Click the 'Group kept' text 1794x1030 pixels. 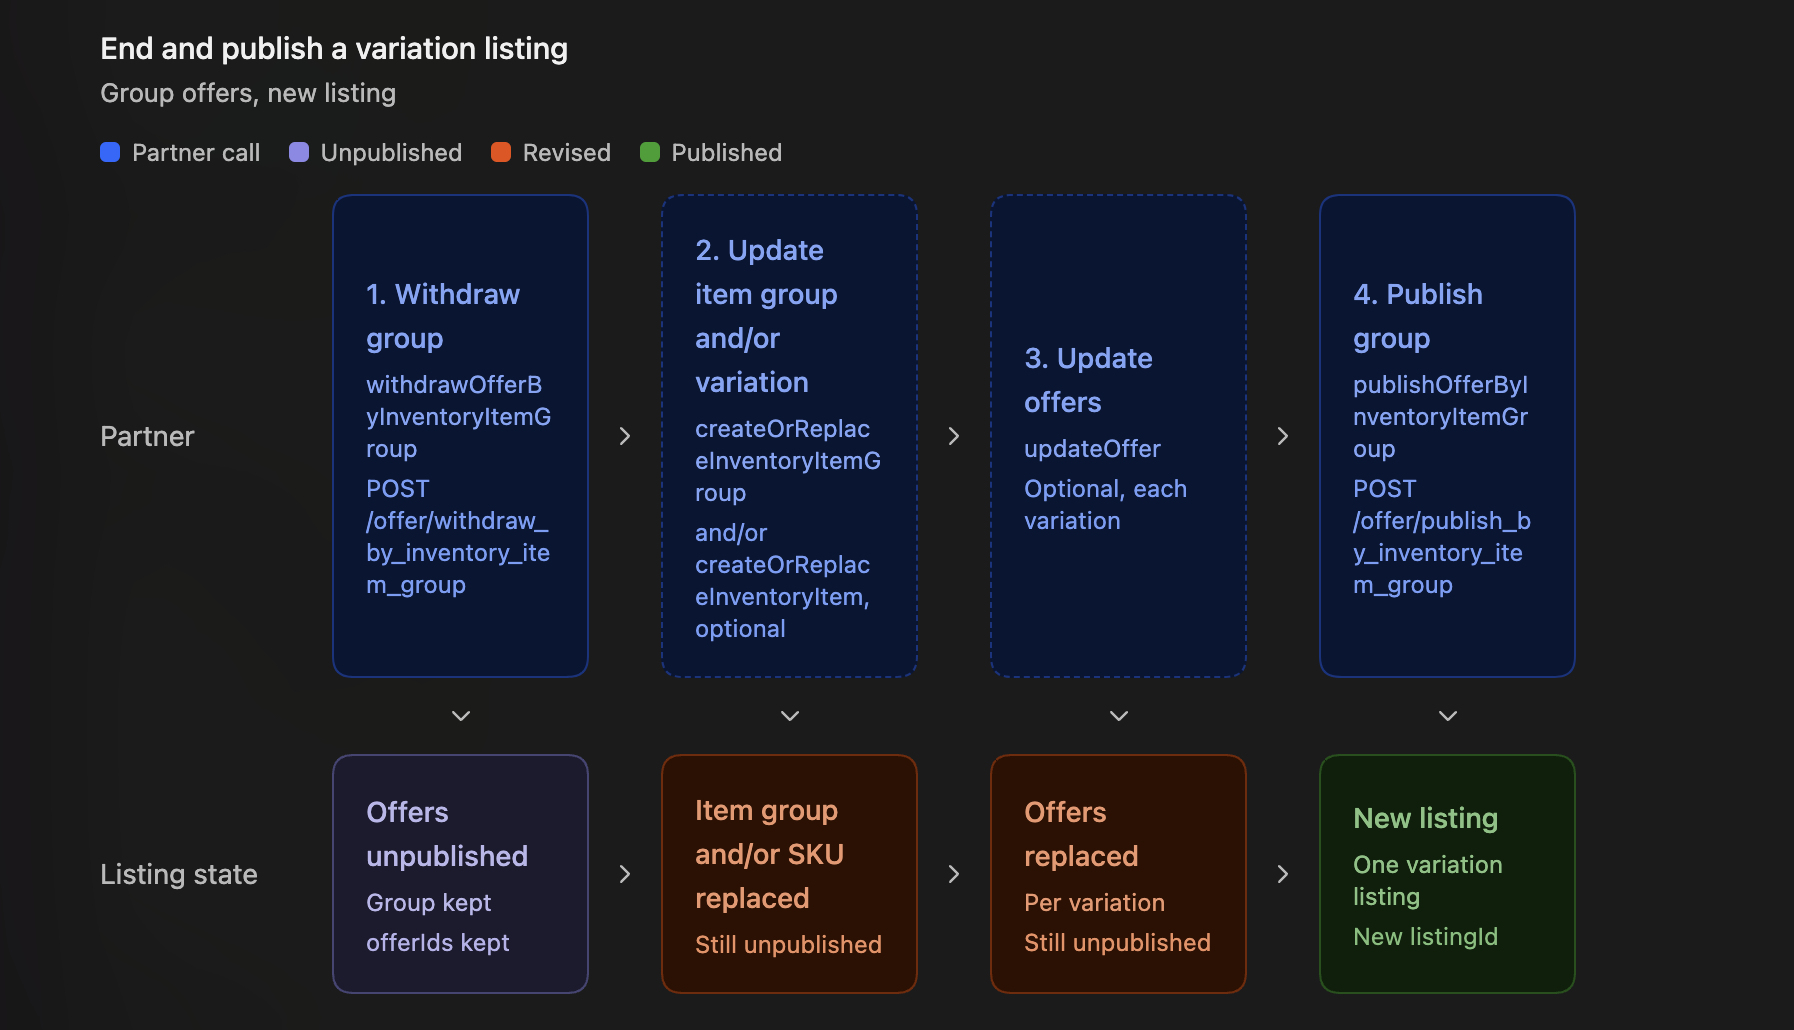click(x=428, y=903)
